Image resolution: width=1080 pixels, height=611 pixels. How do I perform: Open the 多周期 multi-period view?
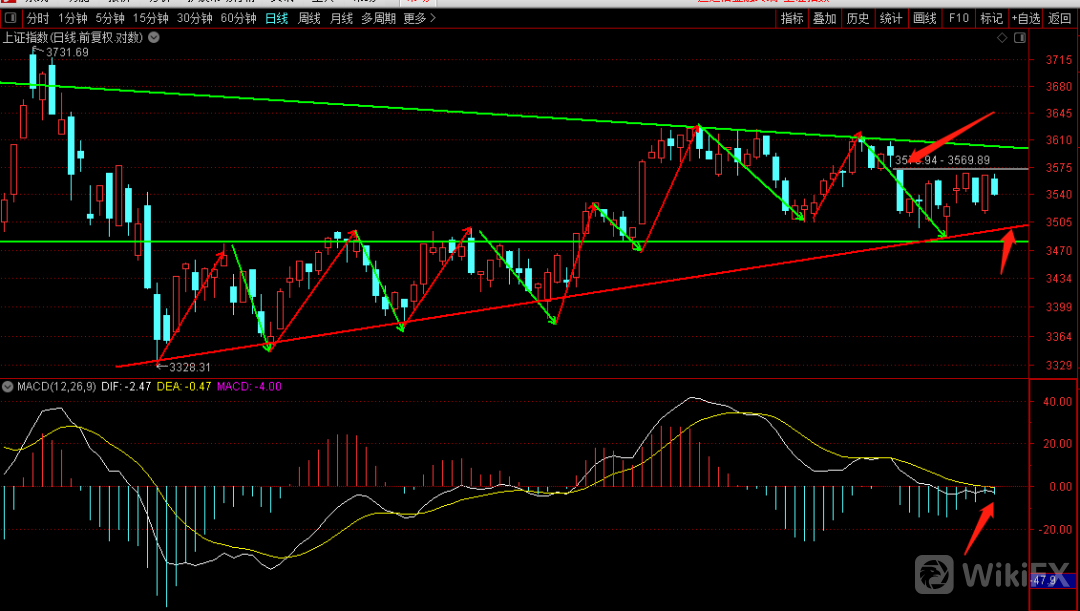click(378, 18)
